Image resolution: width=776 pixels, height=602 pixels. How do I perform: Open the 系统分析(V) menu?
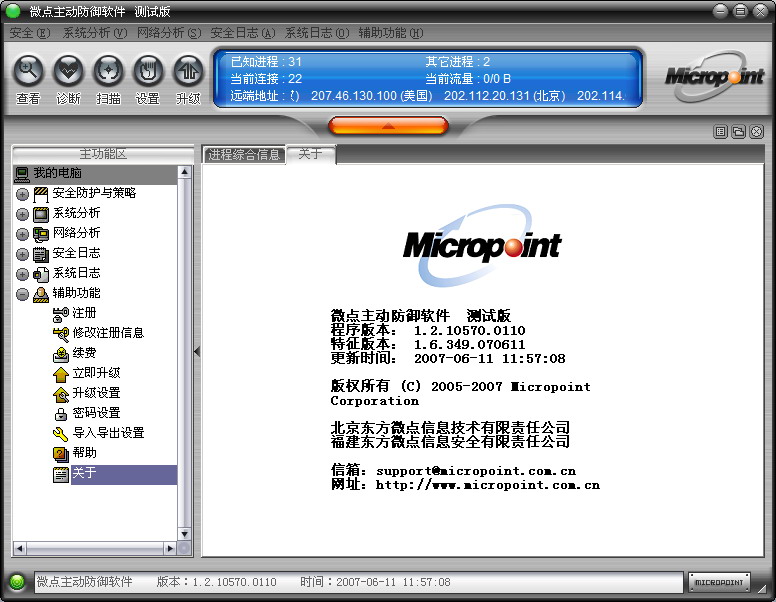click(x=95, y=33)
